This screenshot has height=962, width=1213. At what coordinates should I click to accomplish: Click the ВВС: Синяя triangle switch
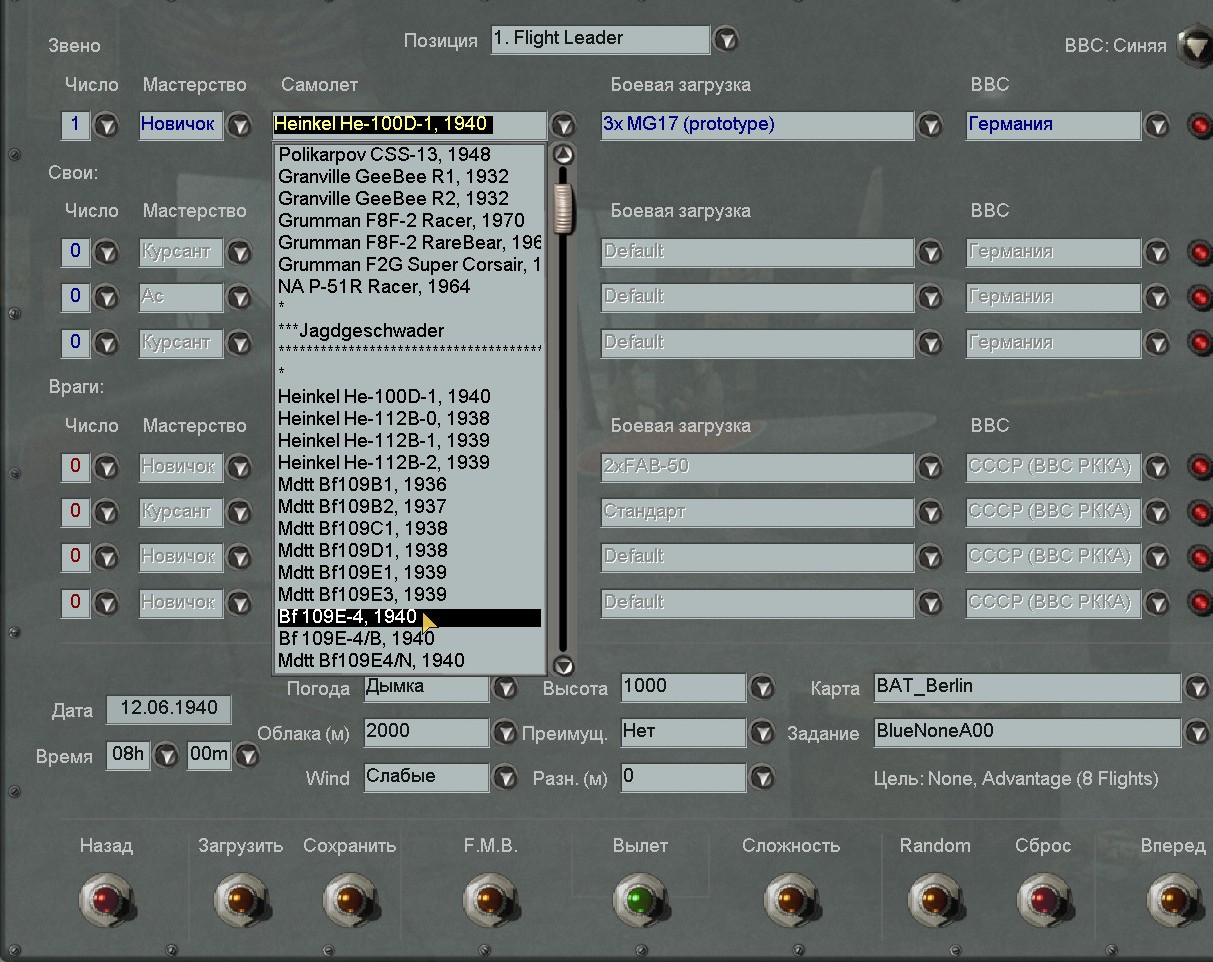coord(1194,45)
